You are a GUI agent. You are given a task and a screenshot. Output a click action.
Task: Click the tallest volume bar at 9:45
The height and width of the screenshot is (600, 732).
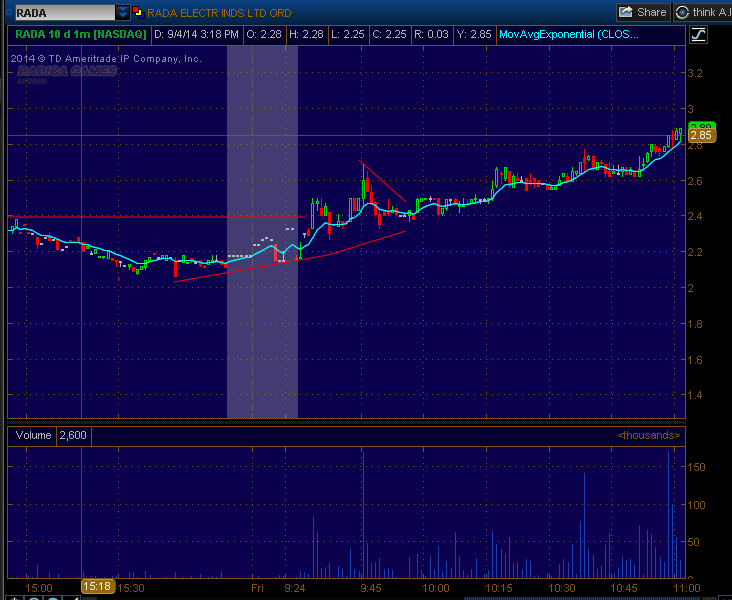(363, 515)
